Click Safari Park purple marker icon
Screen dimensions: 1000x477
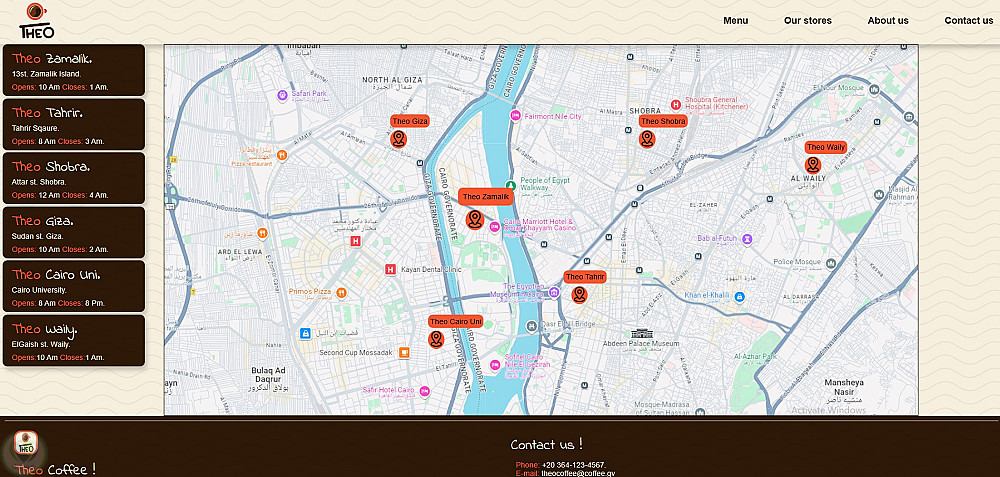[283, 96]
